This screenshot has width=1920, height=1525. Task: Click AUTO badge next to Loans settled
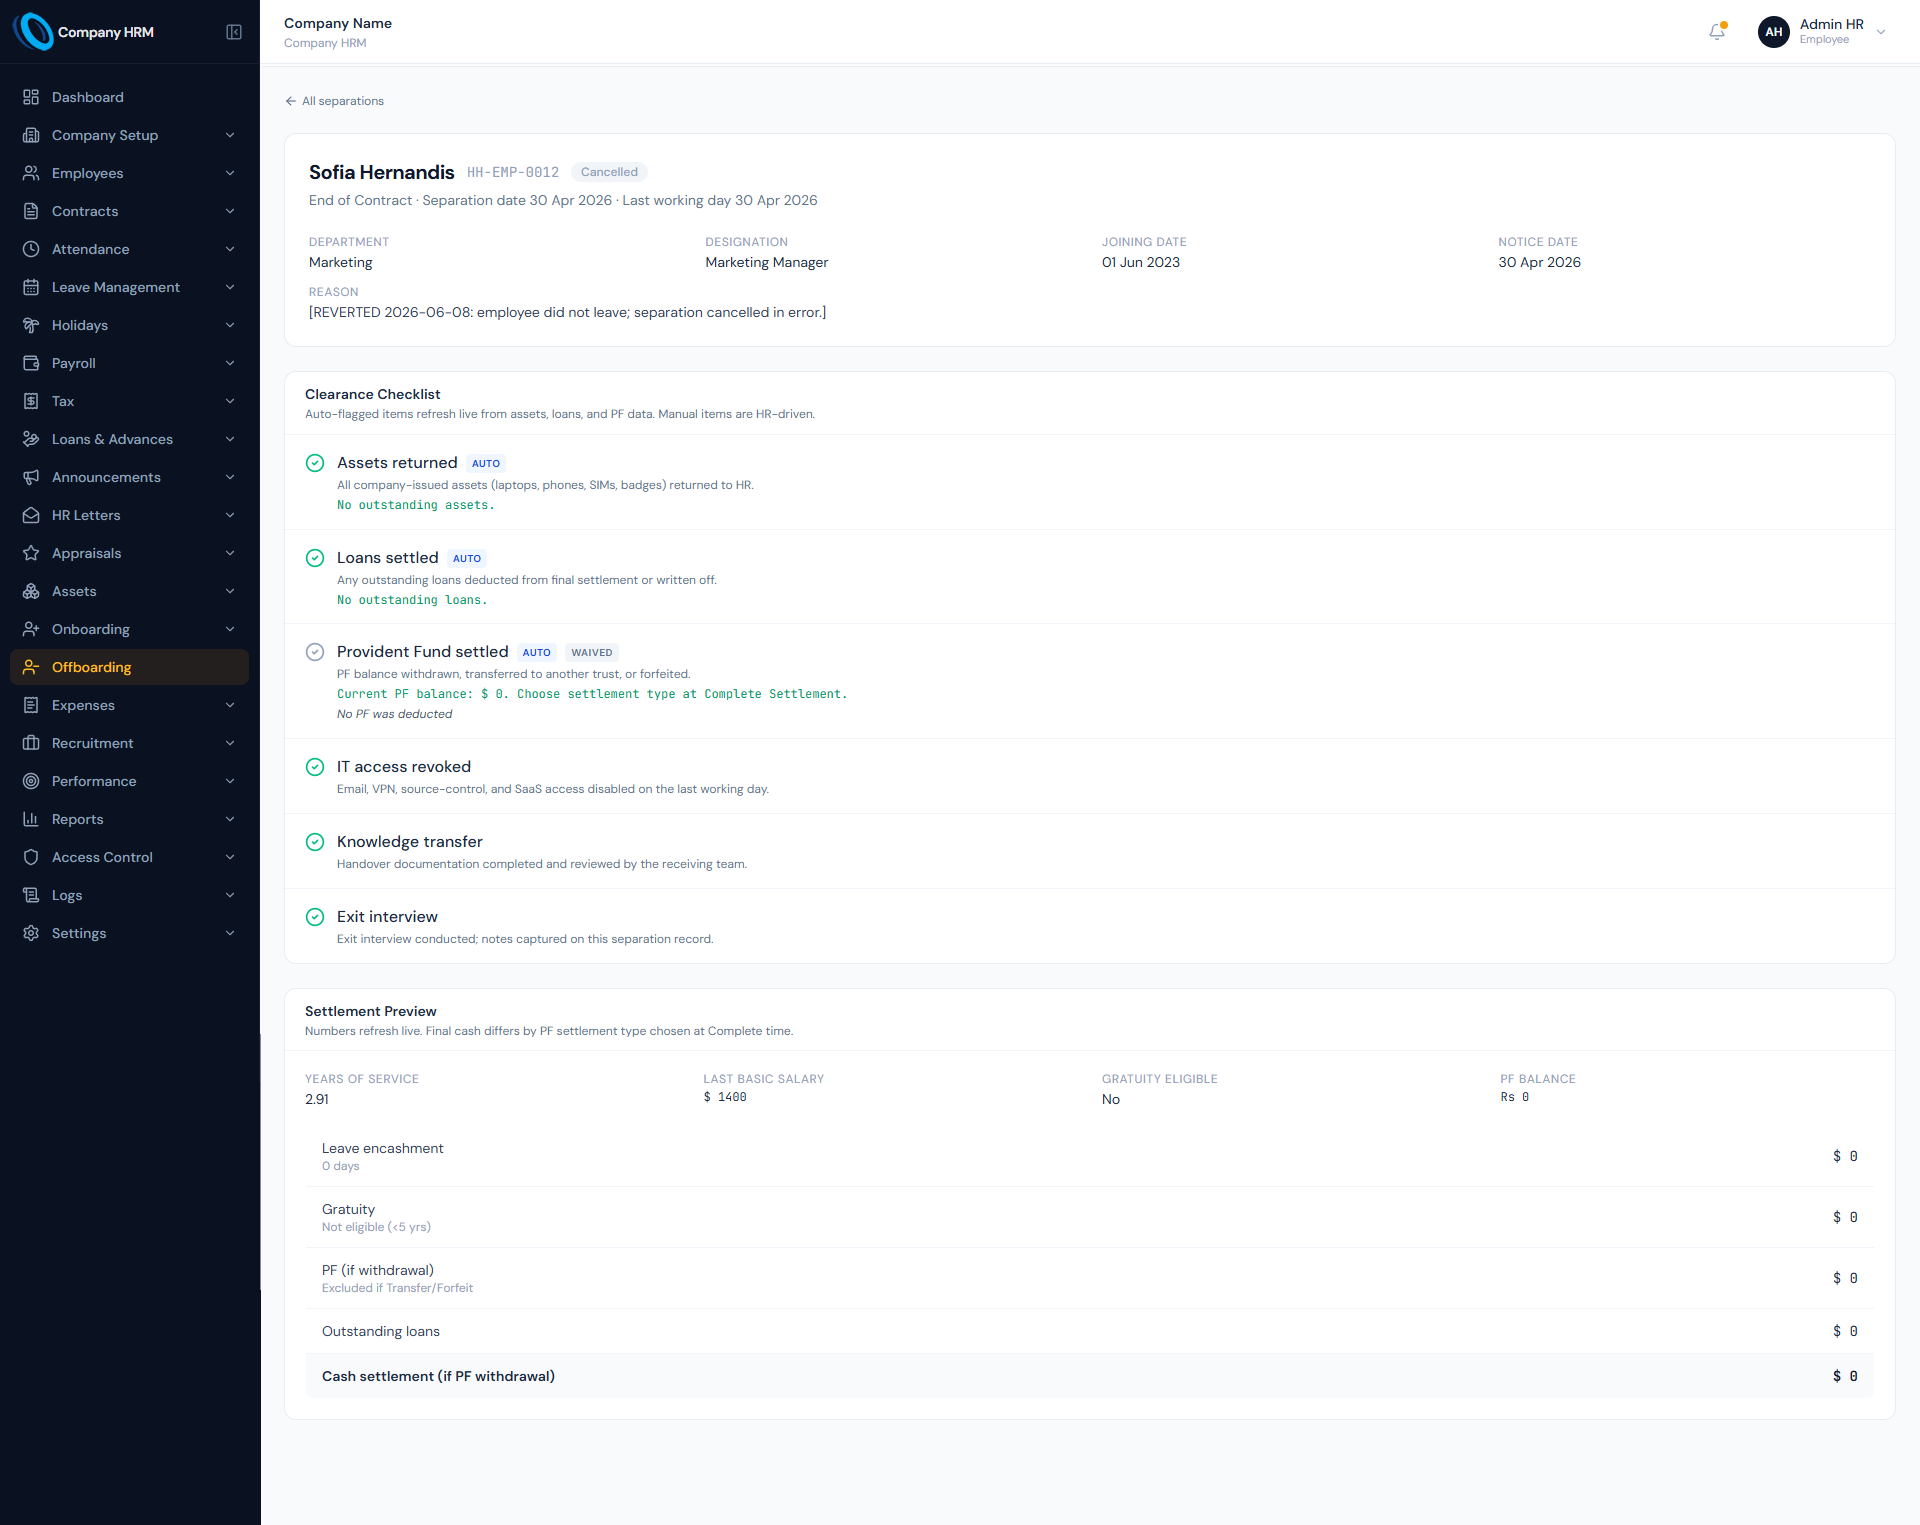click(467, 559)
